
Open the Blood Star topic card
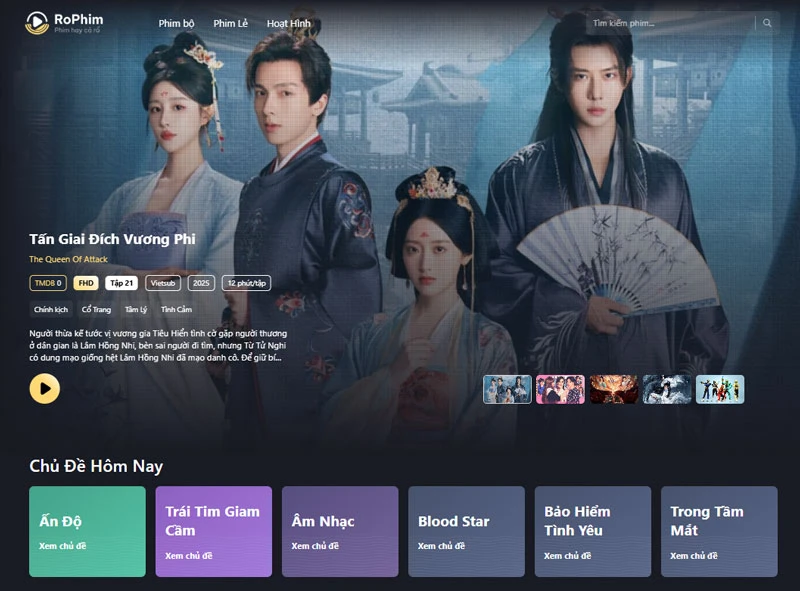(x=466, y=531)
